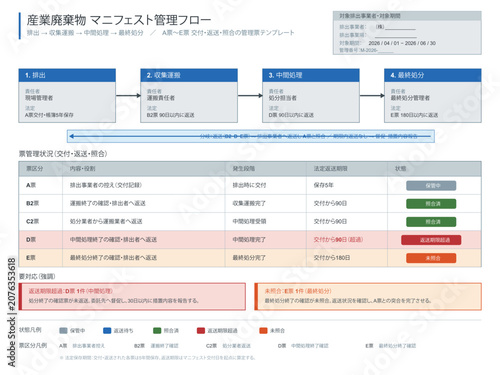Click the gray 保管中 legend color square
Image resolution: width=500 pixels, height=375 pixels.
pos(63,331)
